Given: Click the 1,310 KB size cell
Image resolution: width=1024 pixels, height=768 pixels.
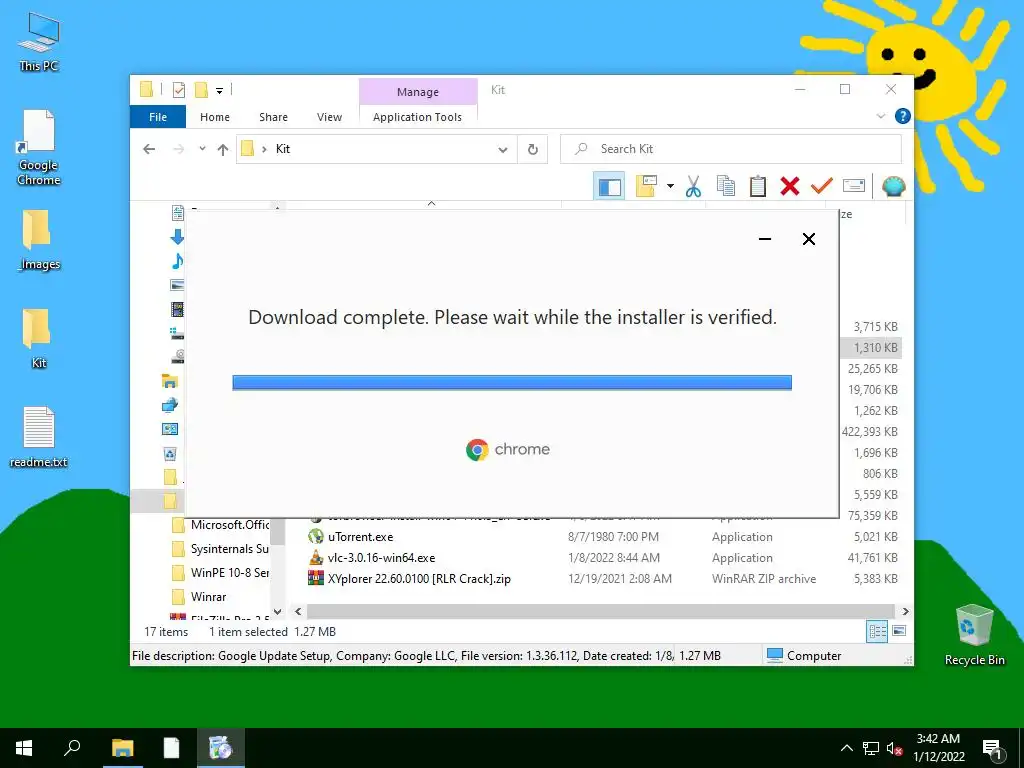Looking at the screenshot, I should click(875, 347).
